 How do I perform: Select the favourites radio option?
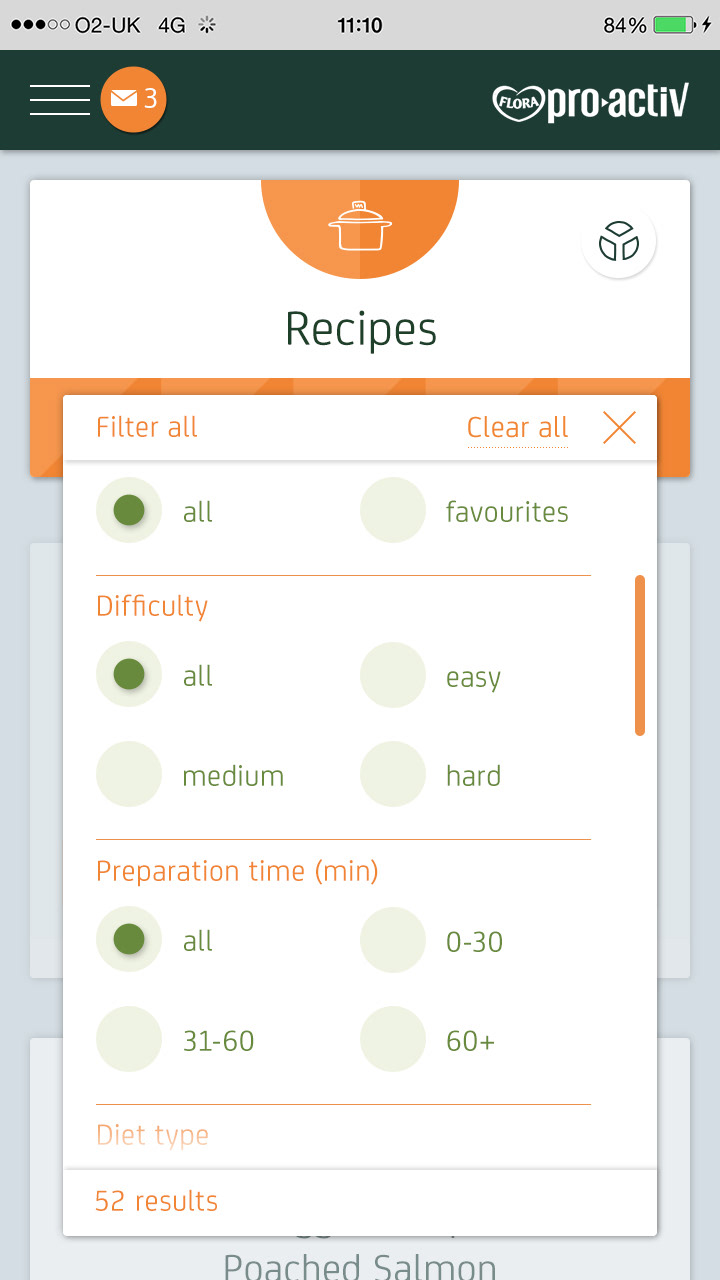[x=393, y=511]
